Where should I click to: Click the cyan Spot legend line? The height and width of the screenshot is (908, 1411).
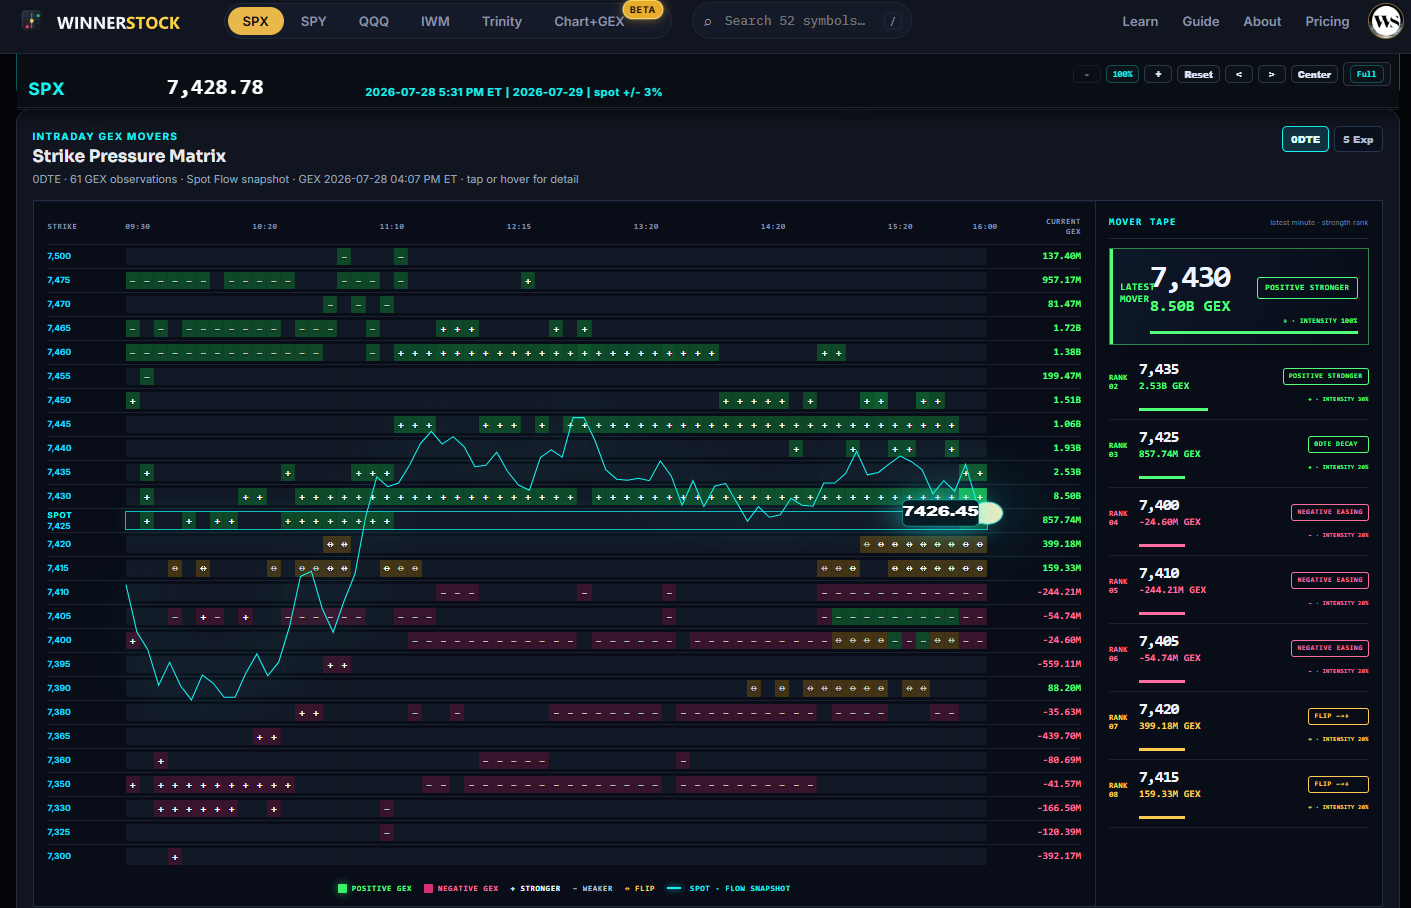click(x=674, y=888)
